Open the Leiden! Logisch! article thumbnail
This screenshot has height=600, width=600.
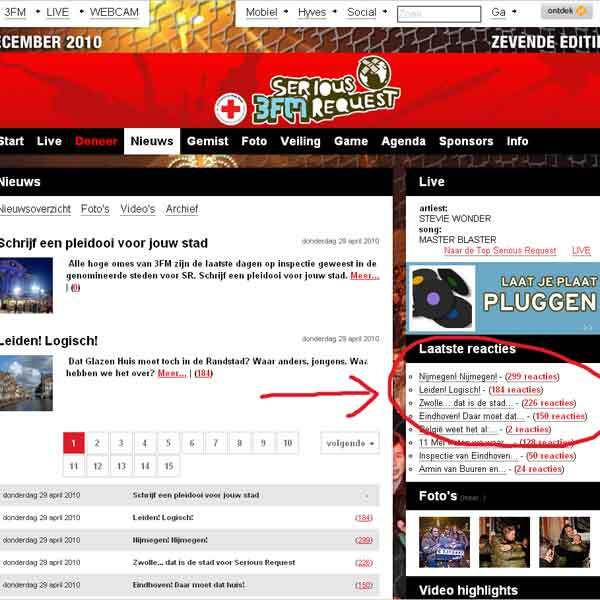[x=27, y=383]
